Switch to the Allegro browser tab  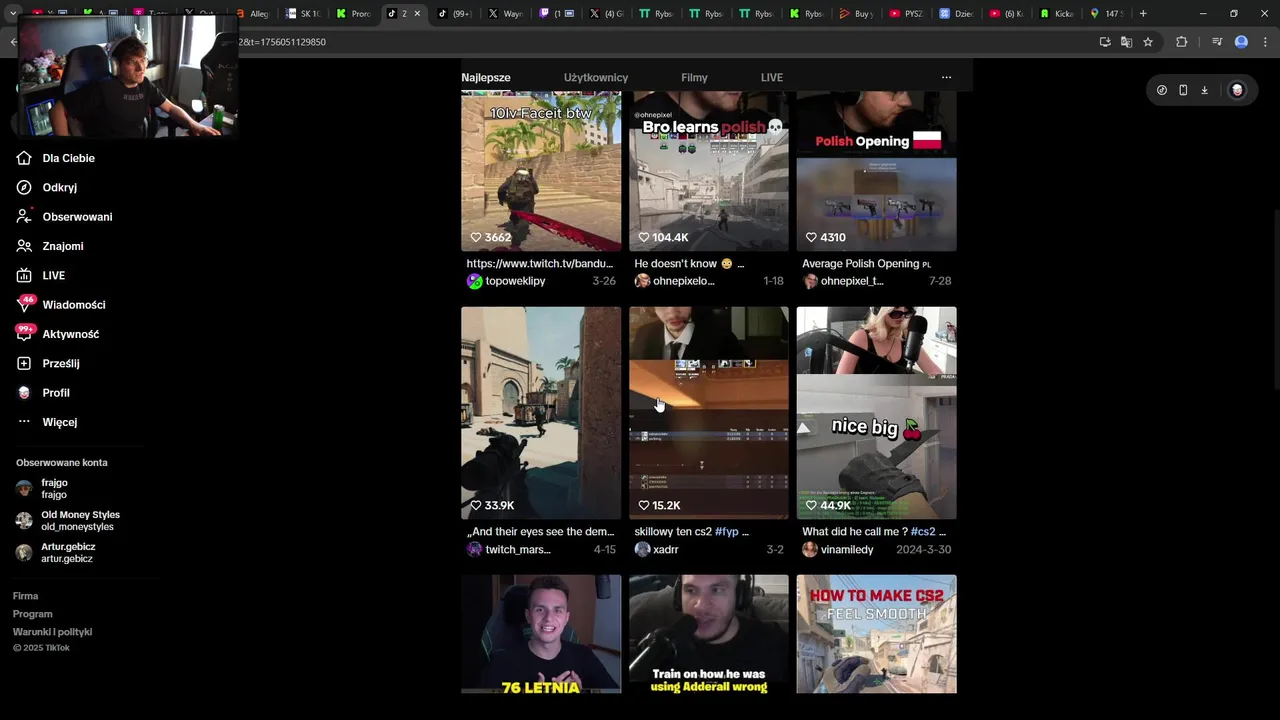[x=253, y=14]
